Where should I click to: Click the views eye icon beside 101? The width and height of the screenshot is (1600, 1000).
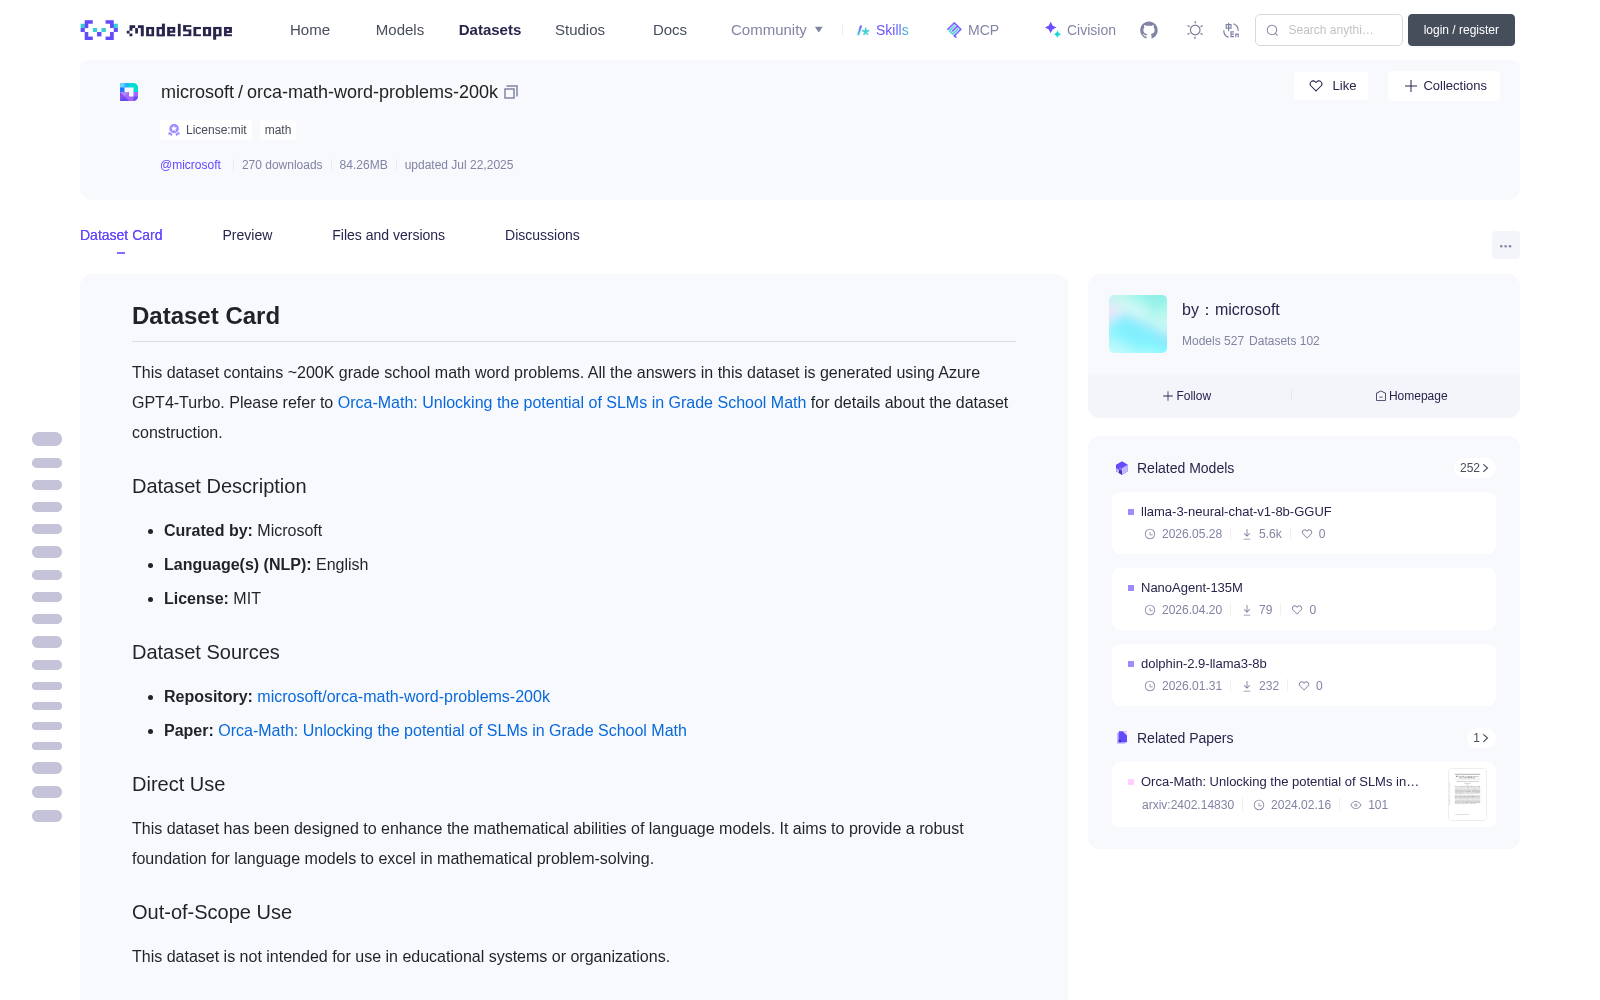point(1356,805)
